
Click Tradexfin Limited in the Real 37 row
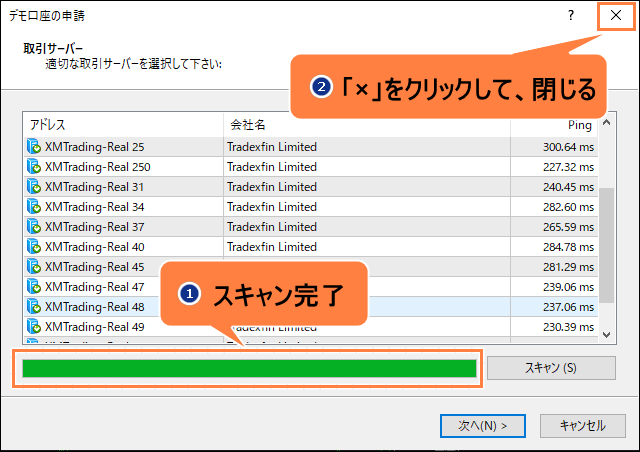click(x=272, y=227)
